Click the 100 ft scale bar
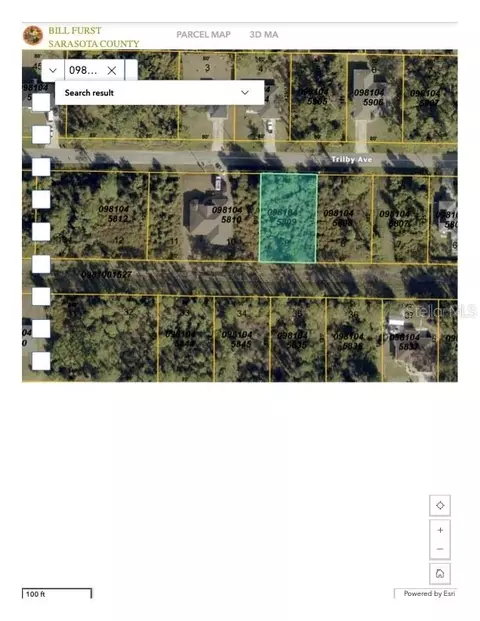The width and height of the screenshot is (480, 621). click(57, 593)
